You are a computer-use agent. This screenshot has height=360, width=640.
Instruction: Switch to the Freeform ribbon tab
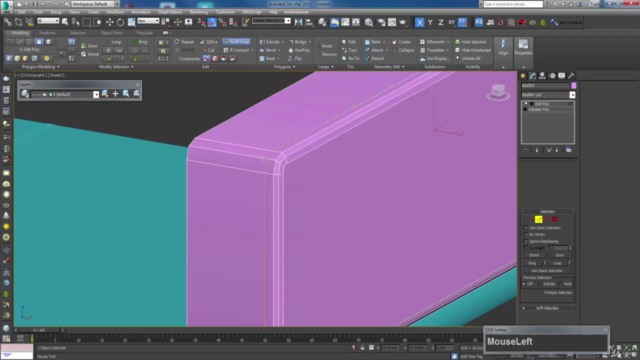click(x=47, y=33)
